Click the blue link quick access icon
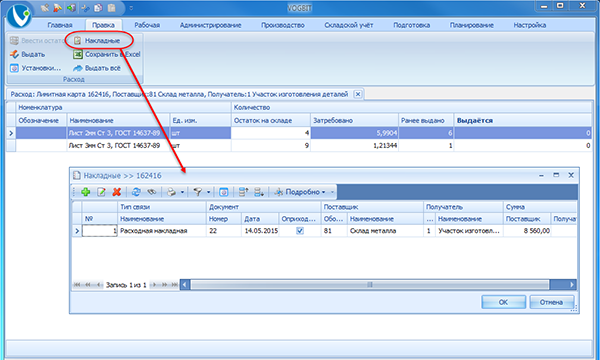 click(x=85, y=8)
